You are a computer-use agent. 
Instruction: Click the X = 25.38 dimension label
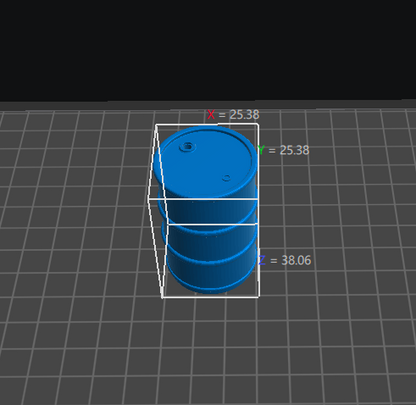pyautogui.click(x=233, y=115)
